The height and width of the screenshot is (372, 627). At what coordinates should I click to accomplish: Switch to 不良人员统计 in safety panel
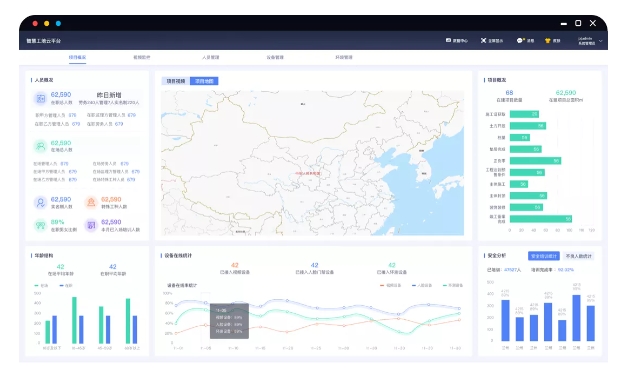point(579,256)
